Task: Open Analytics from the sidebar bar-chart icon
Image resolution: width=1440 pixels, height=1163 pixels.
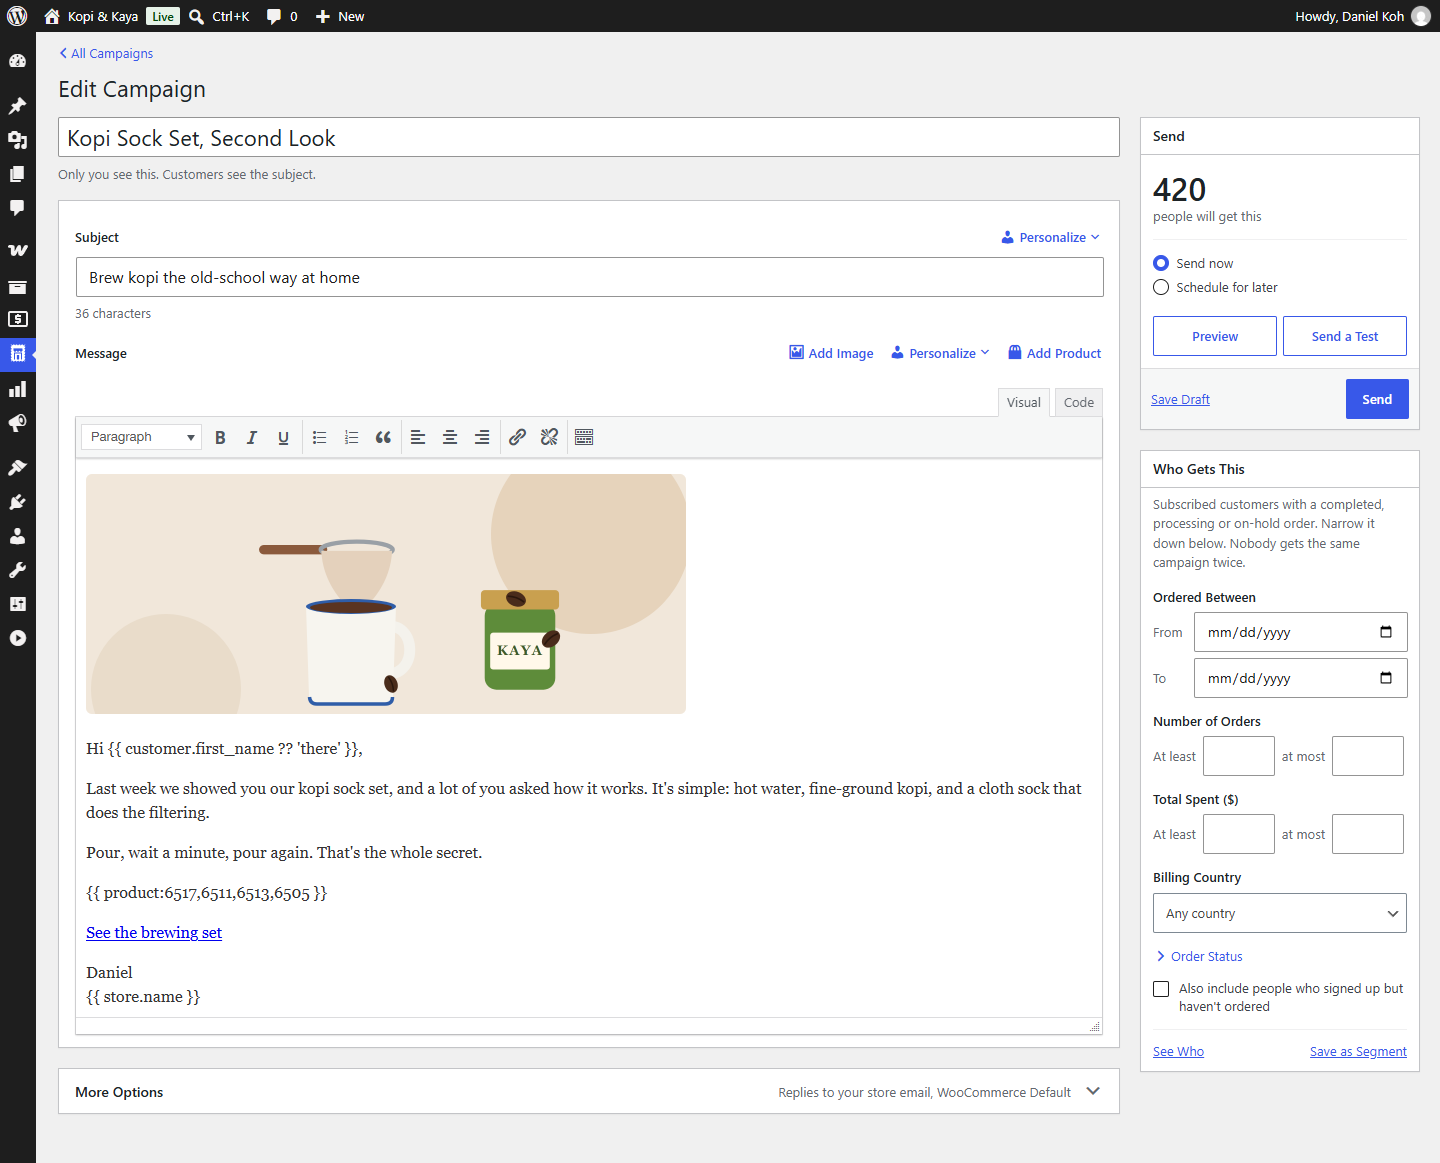Action: pos(17,389)
